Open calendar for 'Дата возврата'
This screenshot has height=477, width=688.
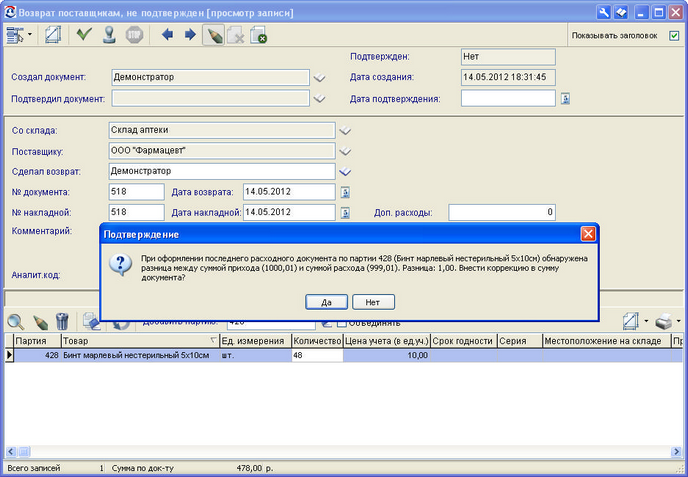click(345, 192)
